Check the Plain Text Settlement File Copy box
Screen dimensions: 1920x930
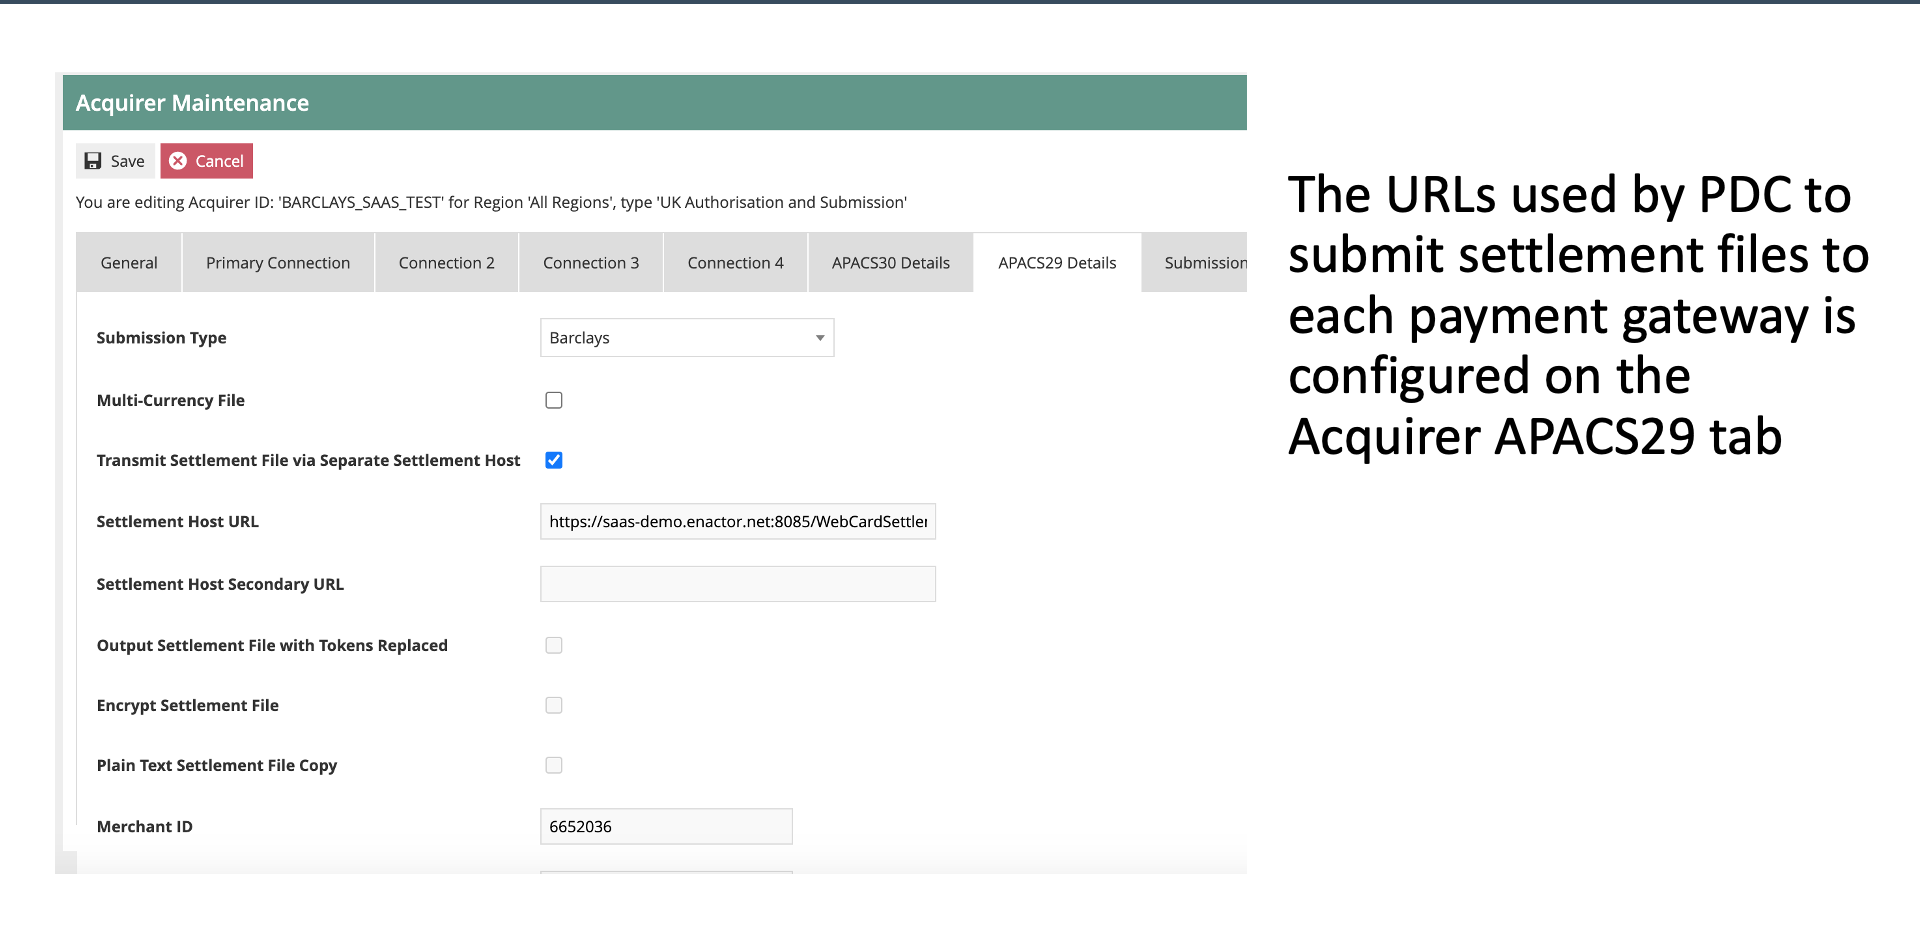click(x=554, y=765)
